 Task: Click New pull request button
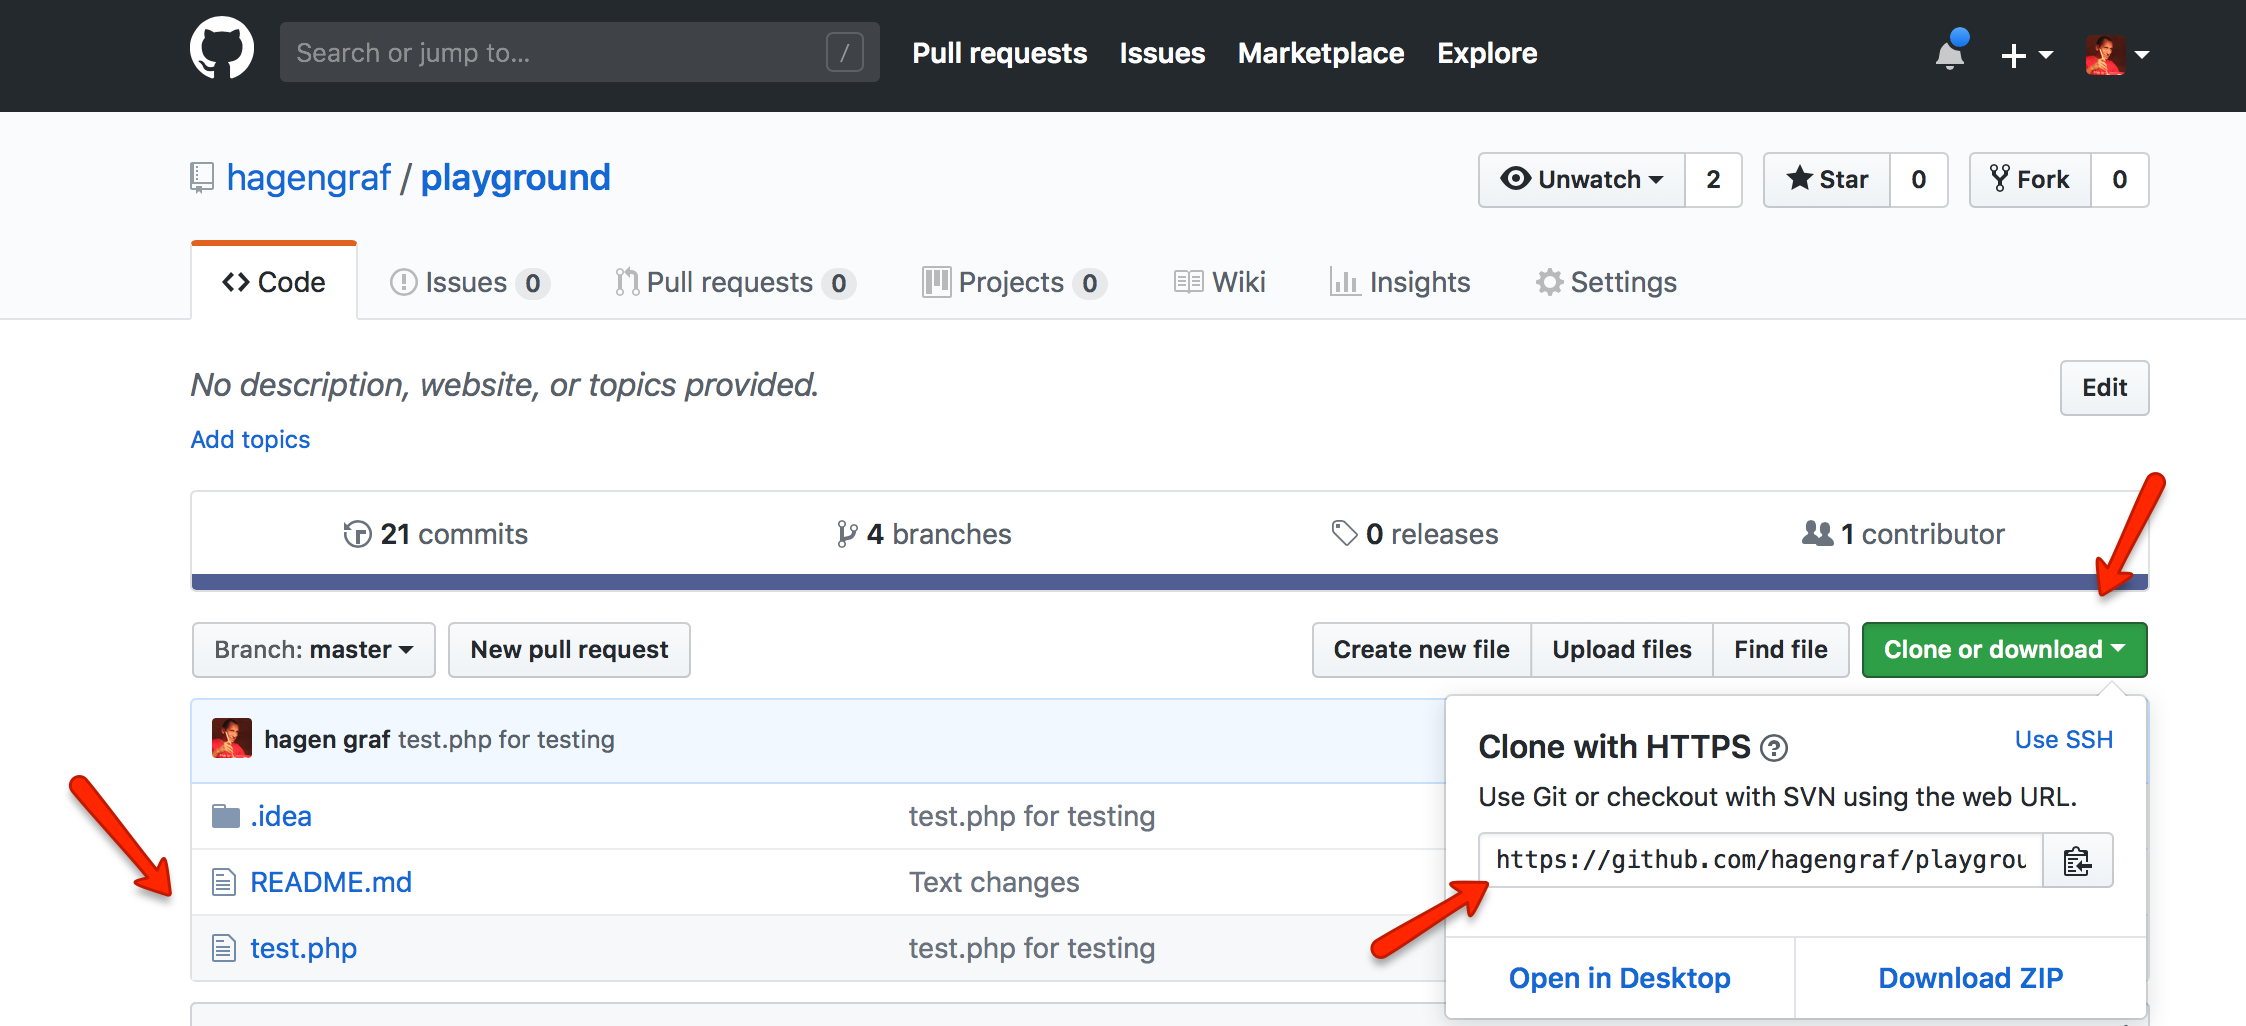click(x=569, y=650)
